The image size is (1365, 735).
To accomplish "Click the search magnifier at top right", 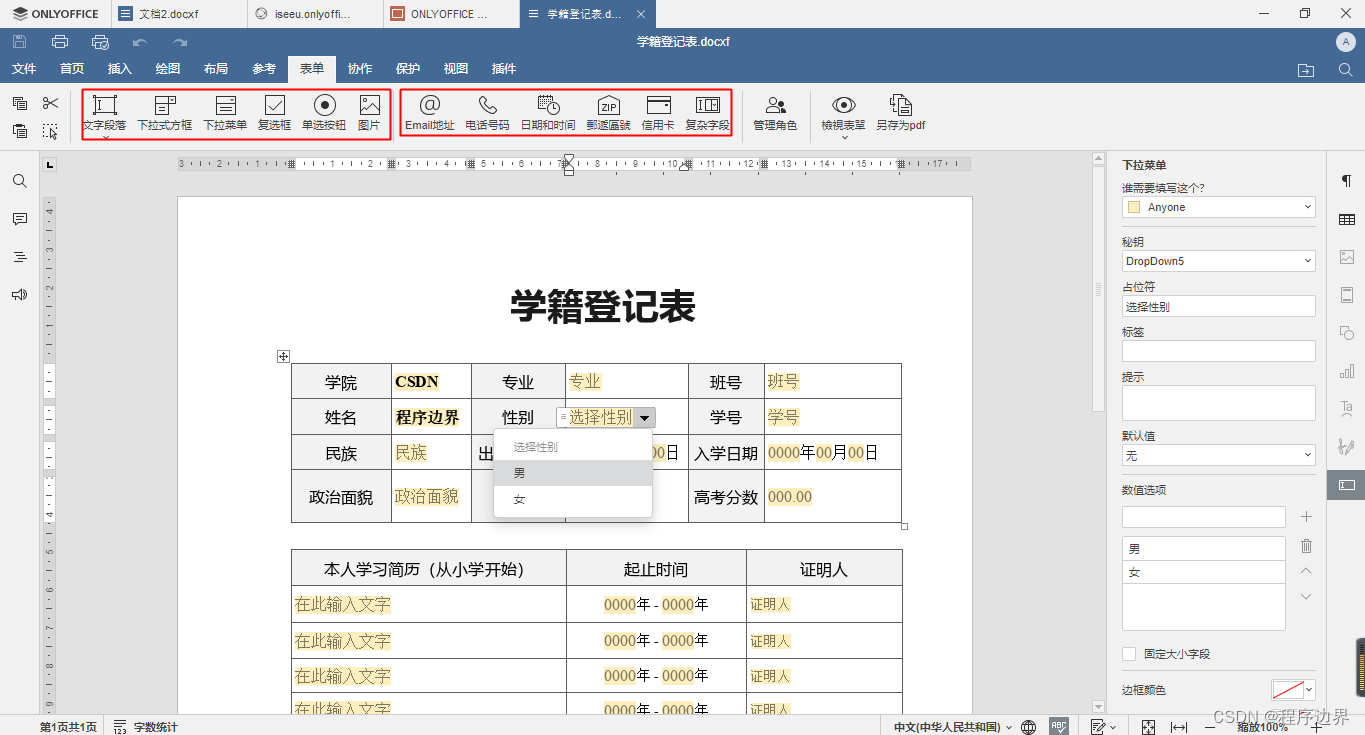I will coord(1346,69).
